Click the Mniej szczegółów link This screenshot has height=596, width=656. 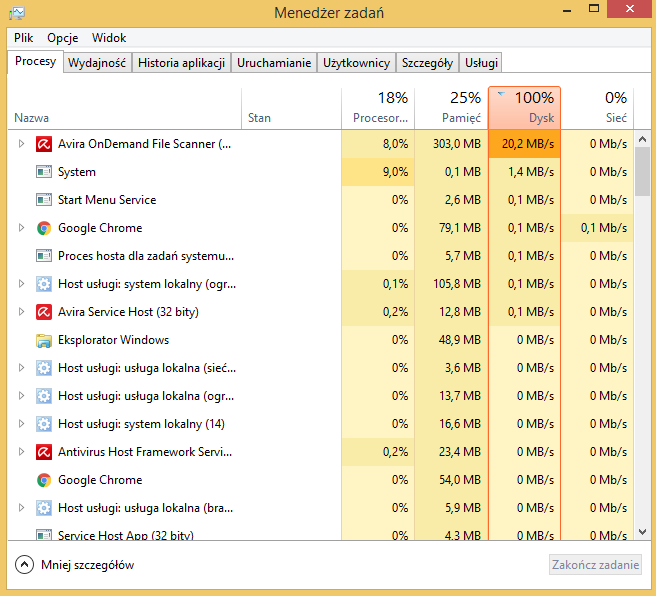pos(87,565)
